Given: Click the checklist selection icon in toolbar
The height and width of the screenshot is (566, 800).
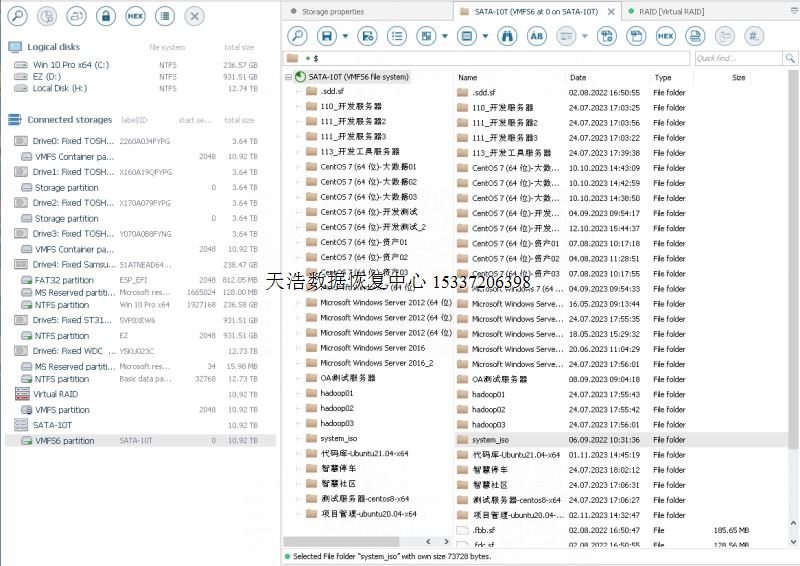Looking at the screenshot, I should pyautogui.click(x=397, y=36).
